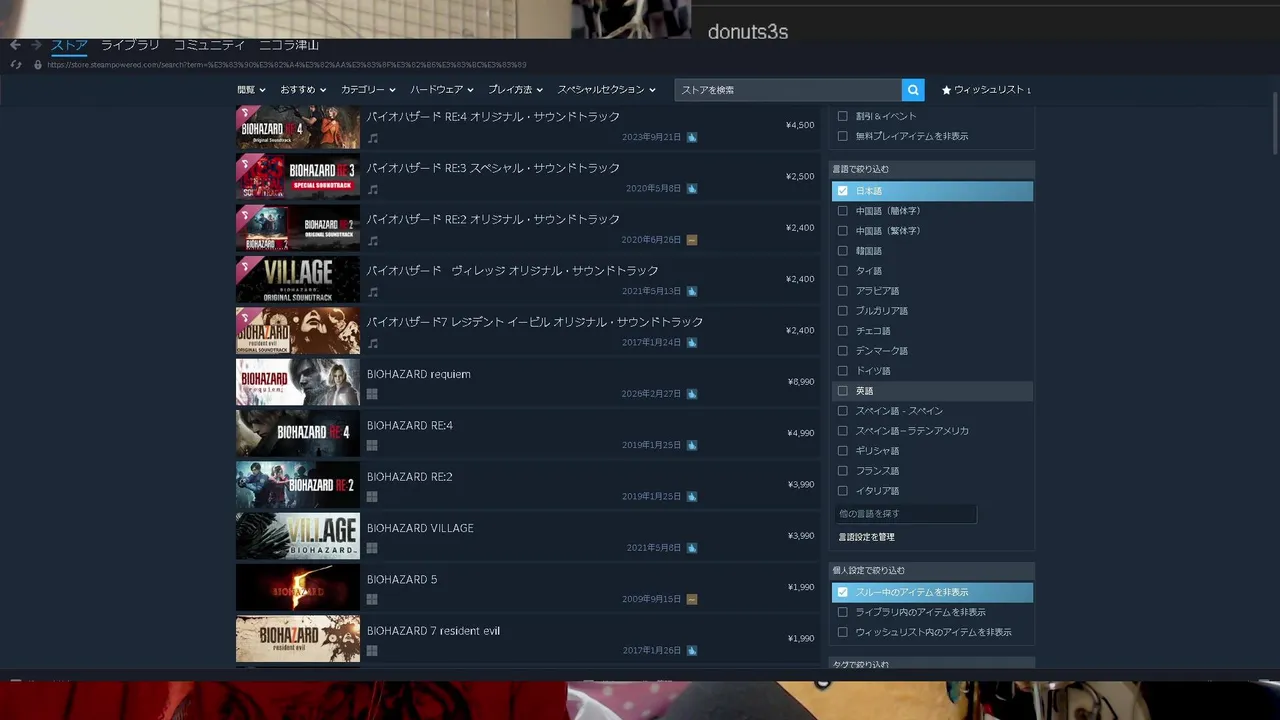This screenshot has height=720, width=1280.
Task: Click the ¥8,990 price of BIOHAZARD requiem
Action: pyautogui.click(x=800, y=382)
